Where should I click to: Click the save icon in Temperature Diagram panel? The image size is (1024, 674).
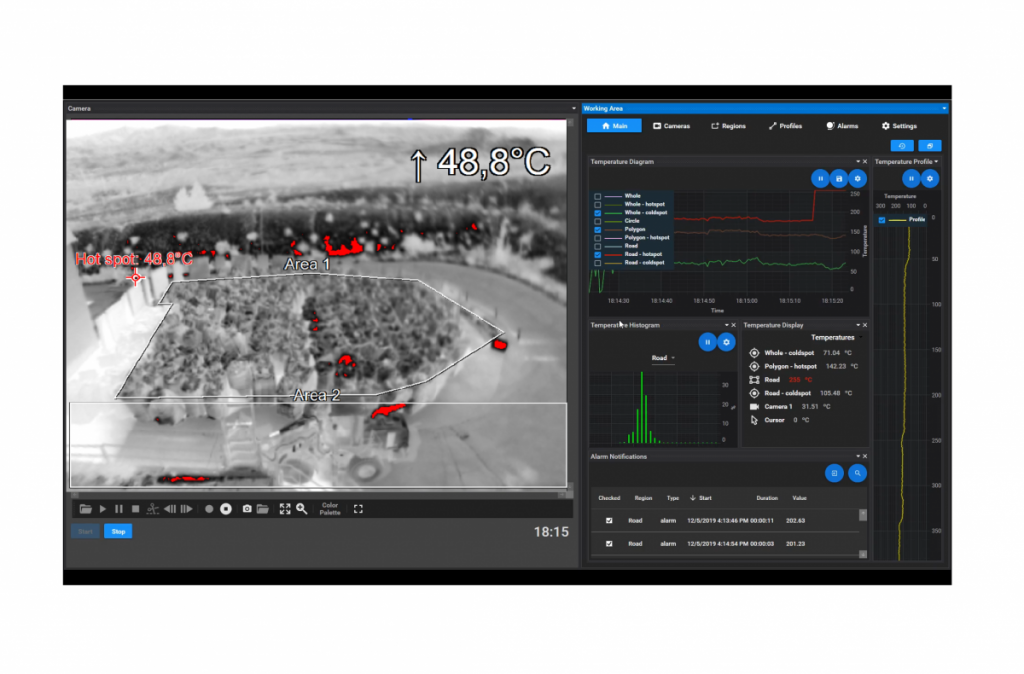click(x=838, y=179)
